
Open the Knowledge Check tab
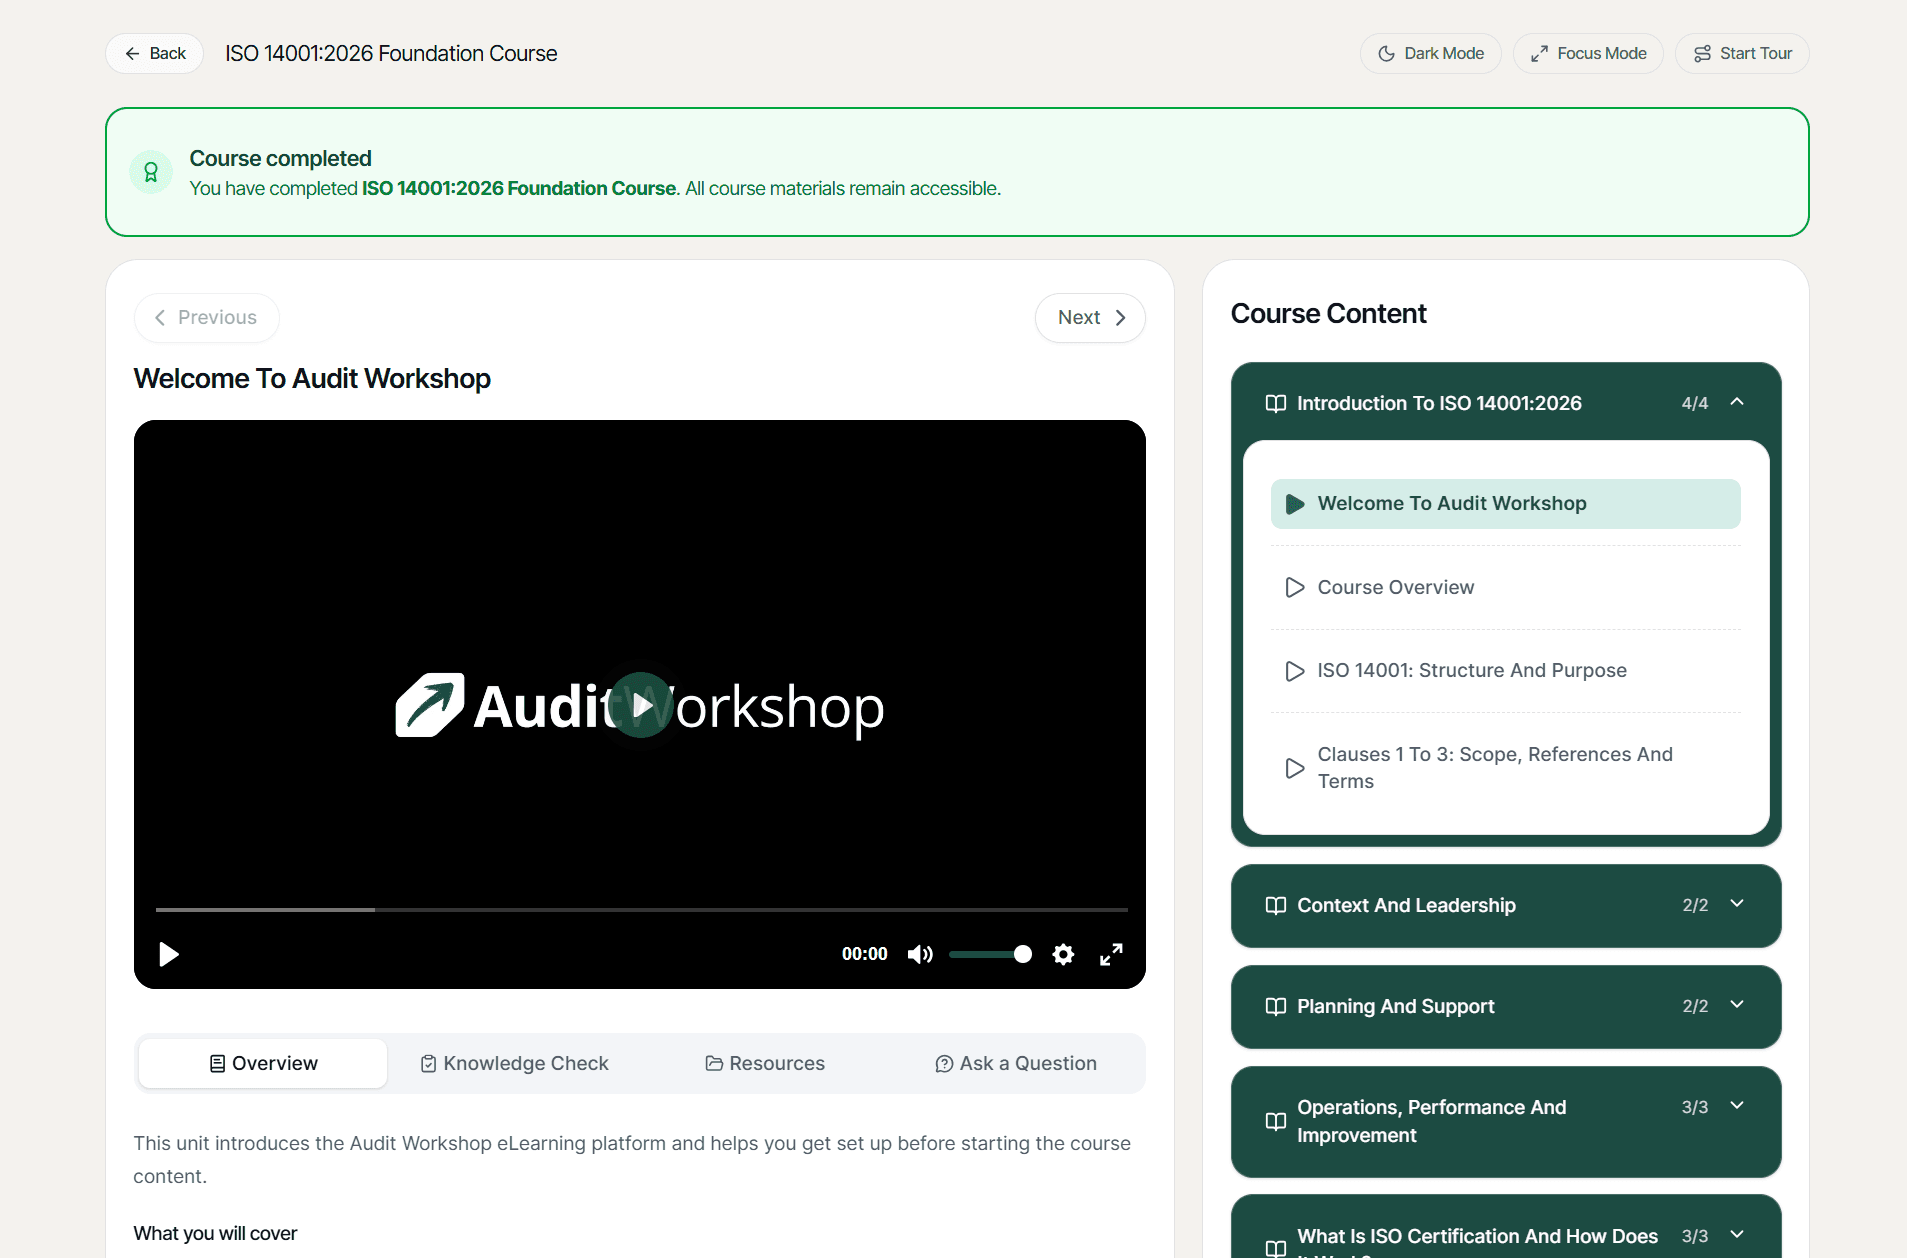click(514, 1063)
